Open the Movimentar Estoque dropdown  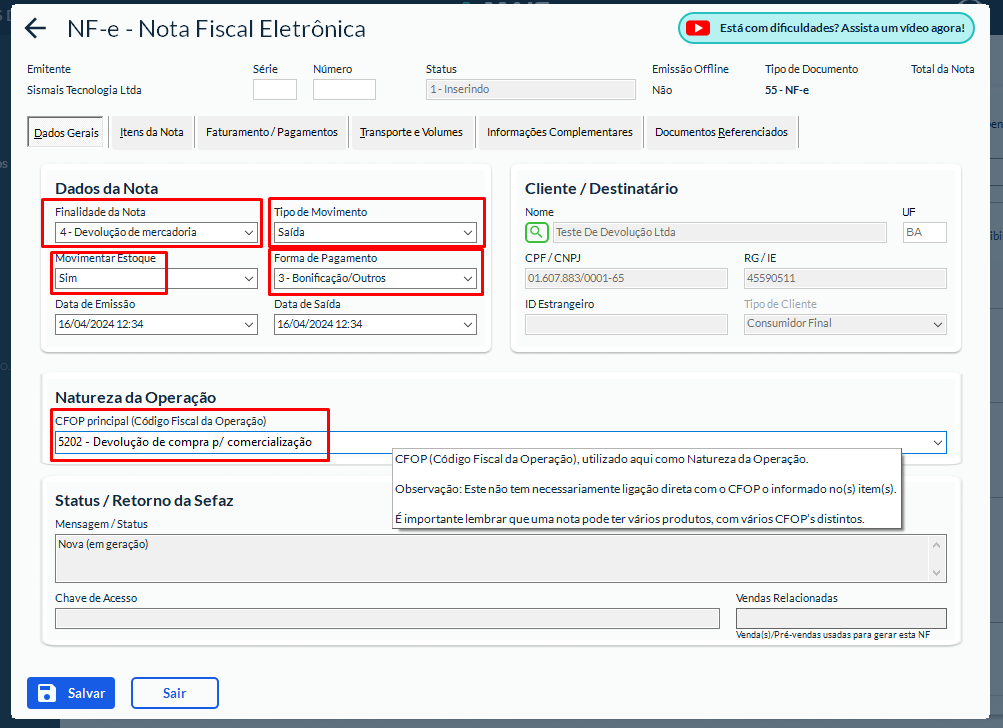click(x=157, y=279)
